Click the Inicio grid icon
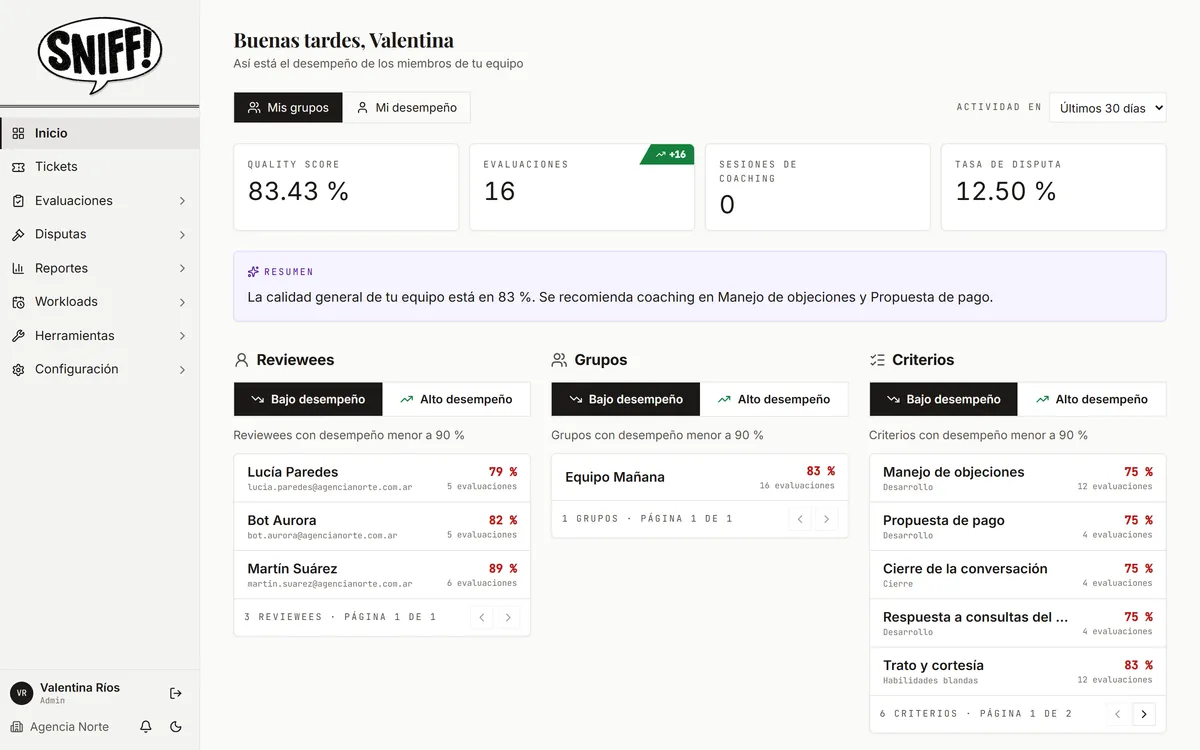This screenshot has width=1200, height=750. point(18,133)
